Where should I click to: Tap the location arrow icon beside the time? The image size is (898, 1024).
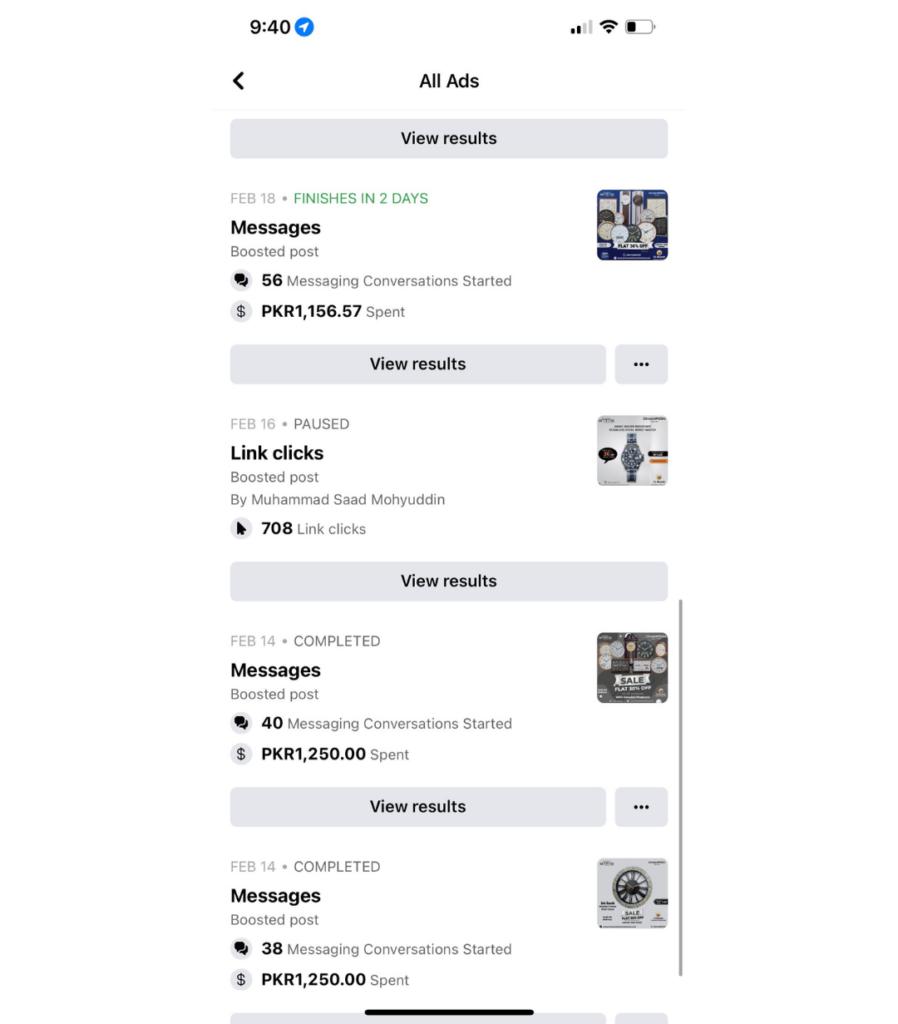(304, 27)
